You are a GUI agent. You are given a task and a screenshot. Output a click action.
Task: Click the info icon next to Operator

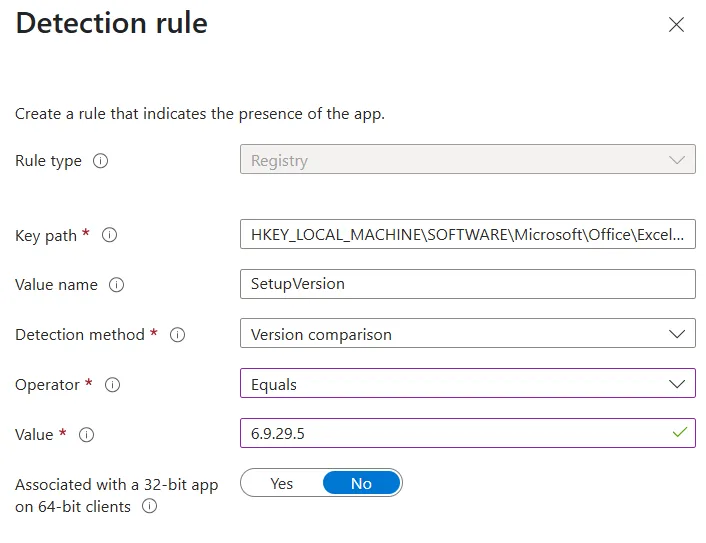tap(113, 385)
